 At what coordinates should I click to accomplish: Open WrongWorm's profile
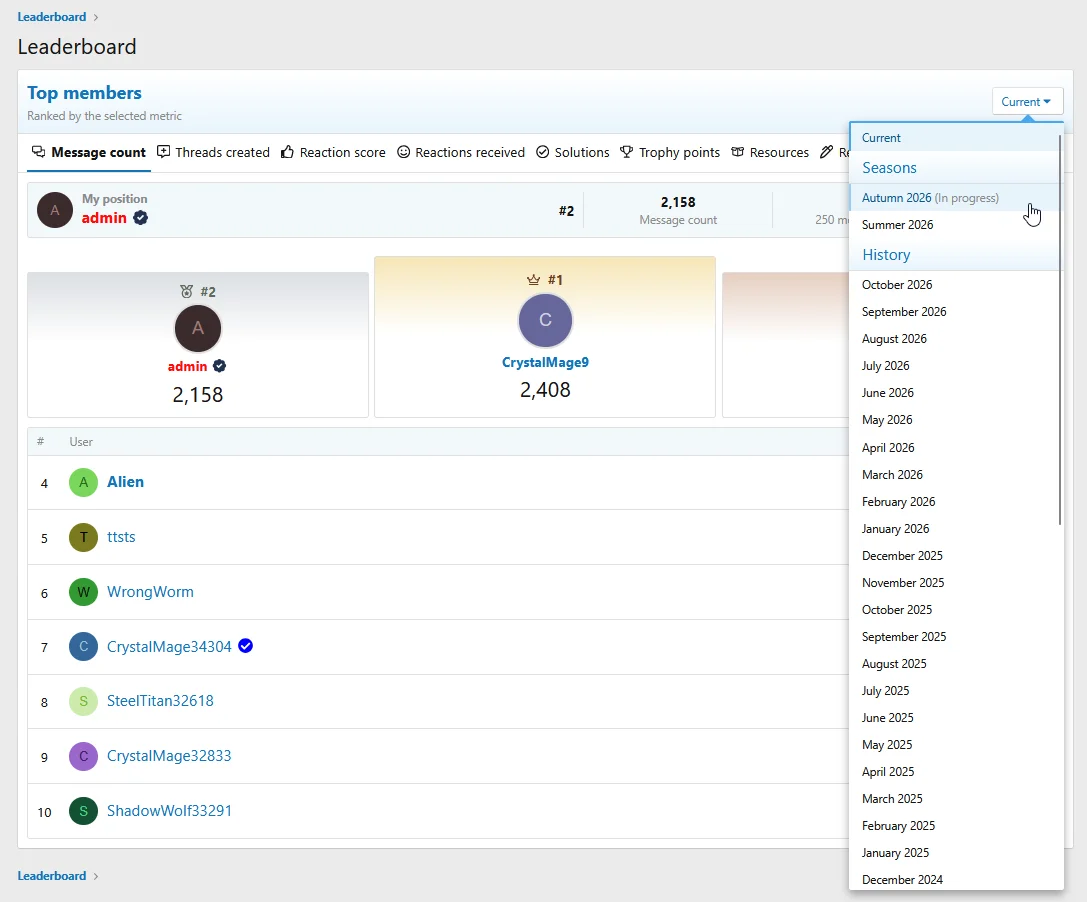click(150, 591)
